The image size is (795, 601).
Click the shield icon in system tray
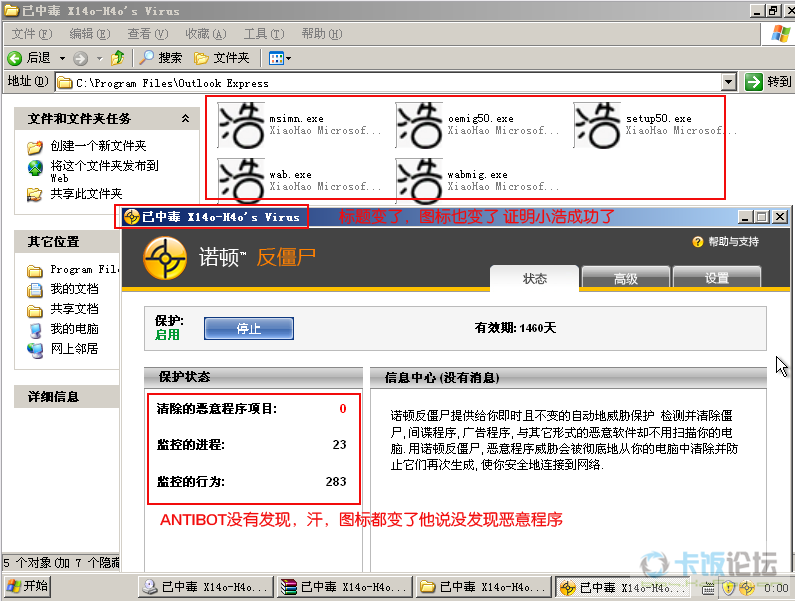click(x=729, y=588)
